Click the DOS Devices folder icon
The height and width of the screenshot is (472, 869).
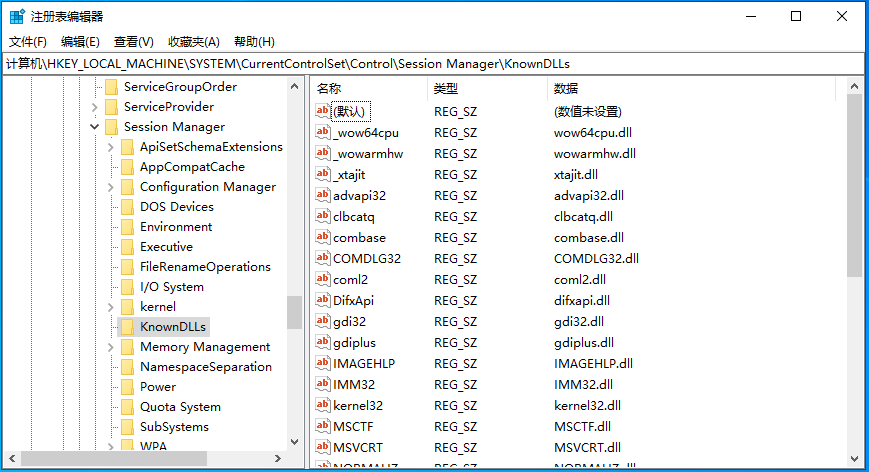tap(127, 207)
